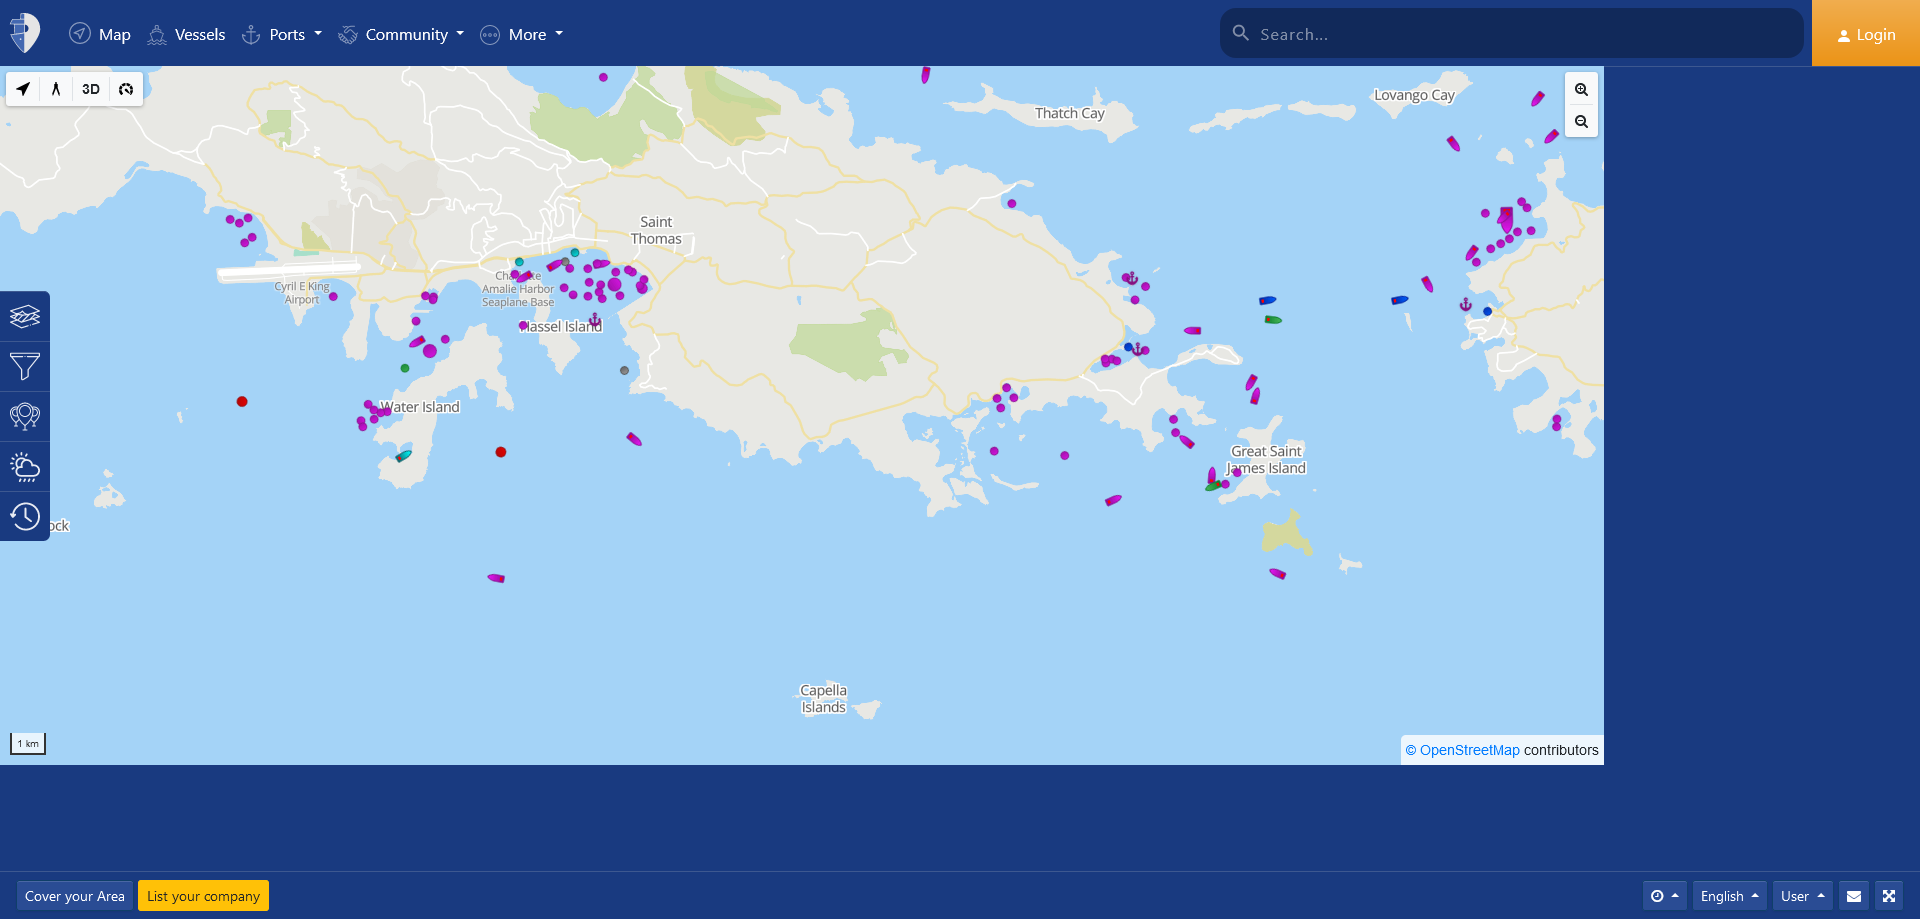Image resolution: width=1920 pixels, height=919 pixels.
Task: Open the history playback panel
Action: [25, 517]
